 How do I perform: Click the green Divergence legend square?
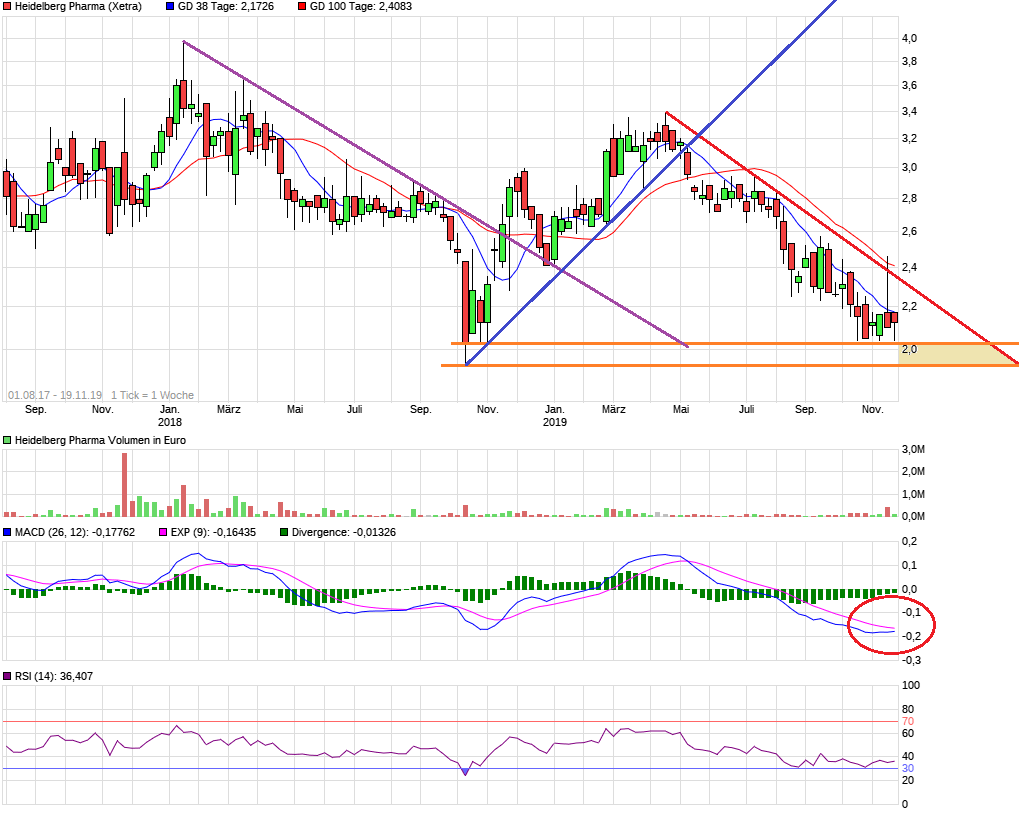(284, 533)
